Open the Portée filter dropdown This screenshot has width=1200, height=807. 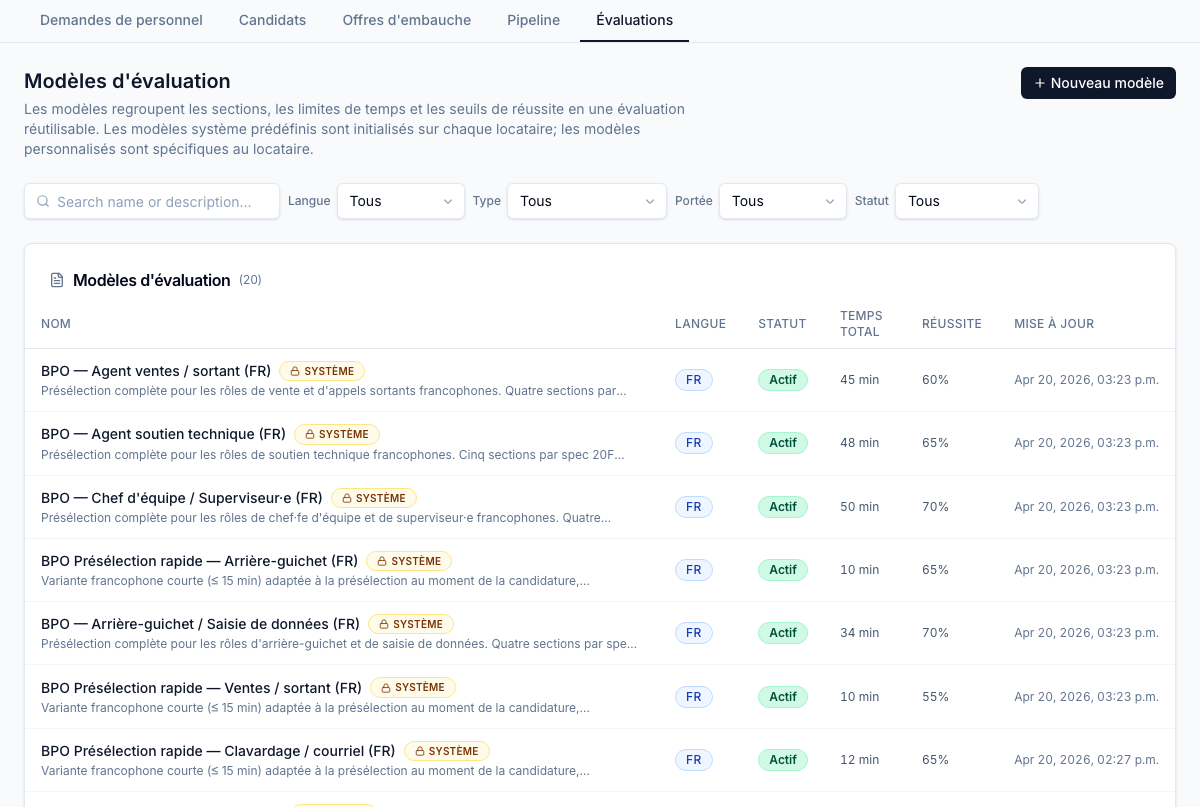point(783,201)
